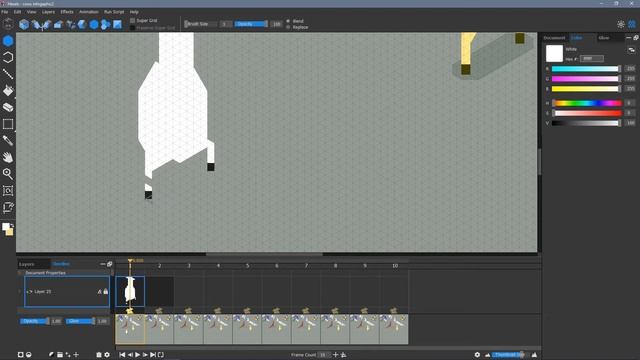The height and width of the screenshot is (360, 640).
Task: Select the Rectangle marquee tool
Action: point(8,124)
